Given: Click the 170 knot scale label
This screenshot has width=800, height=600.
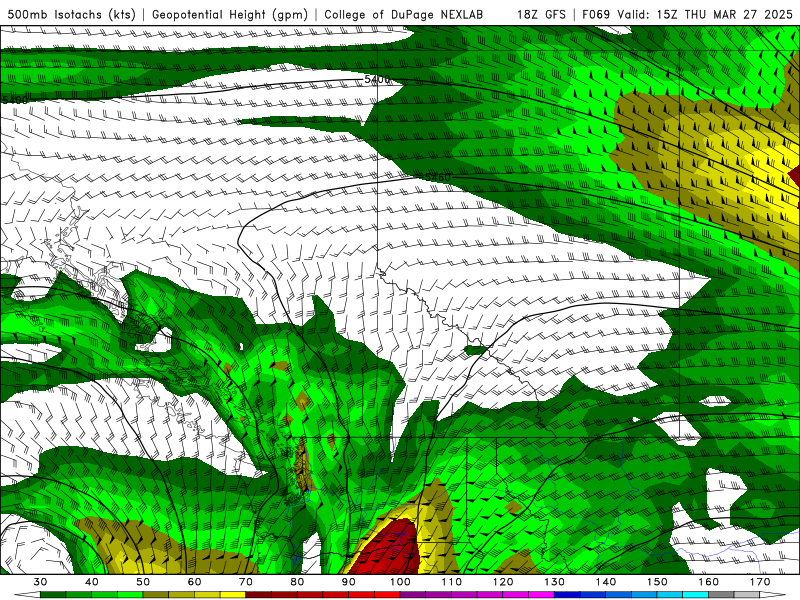Looking at the screenshot, I should click(x=760, y=582).
